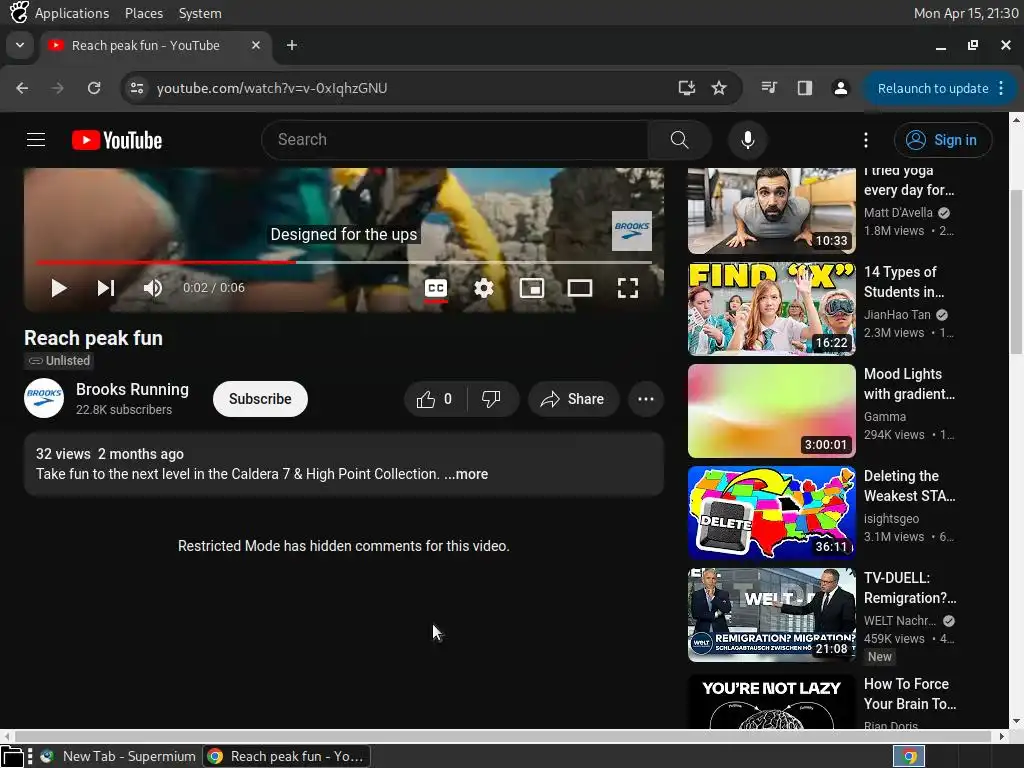The height and width of the screenshot is (768, 1024).
Task: Open media controls icon in toolbar
Action: coord(769,88)
